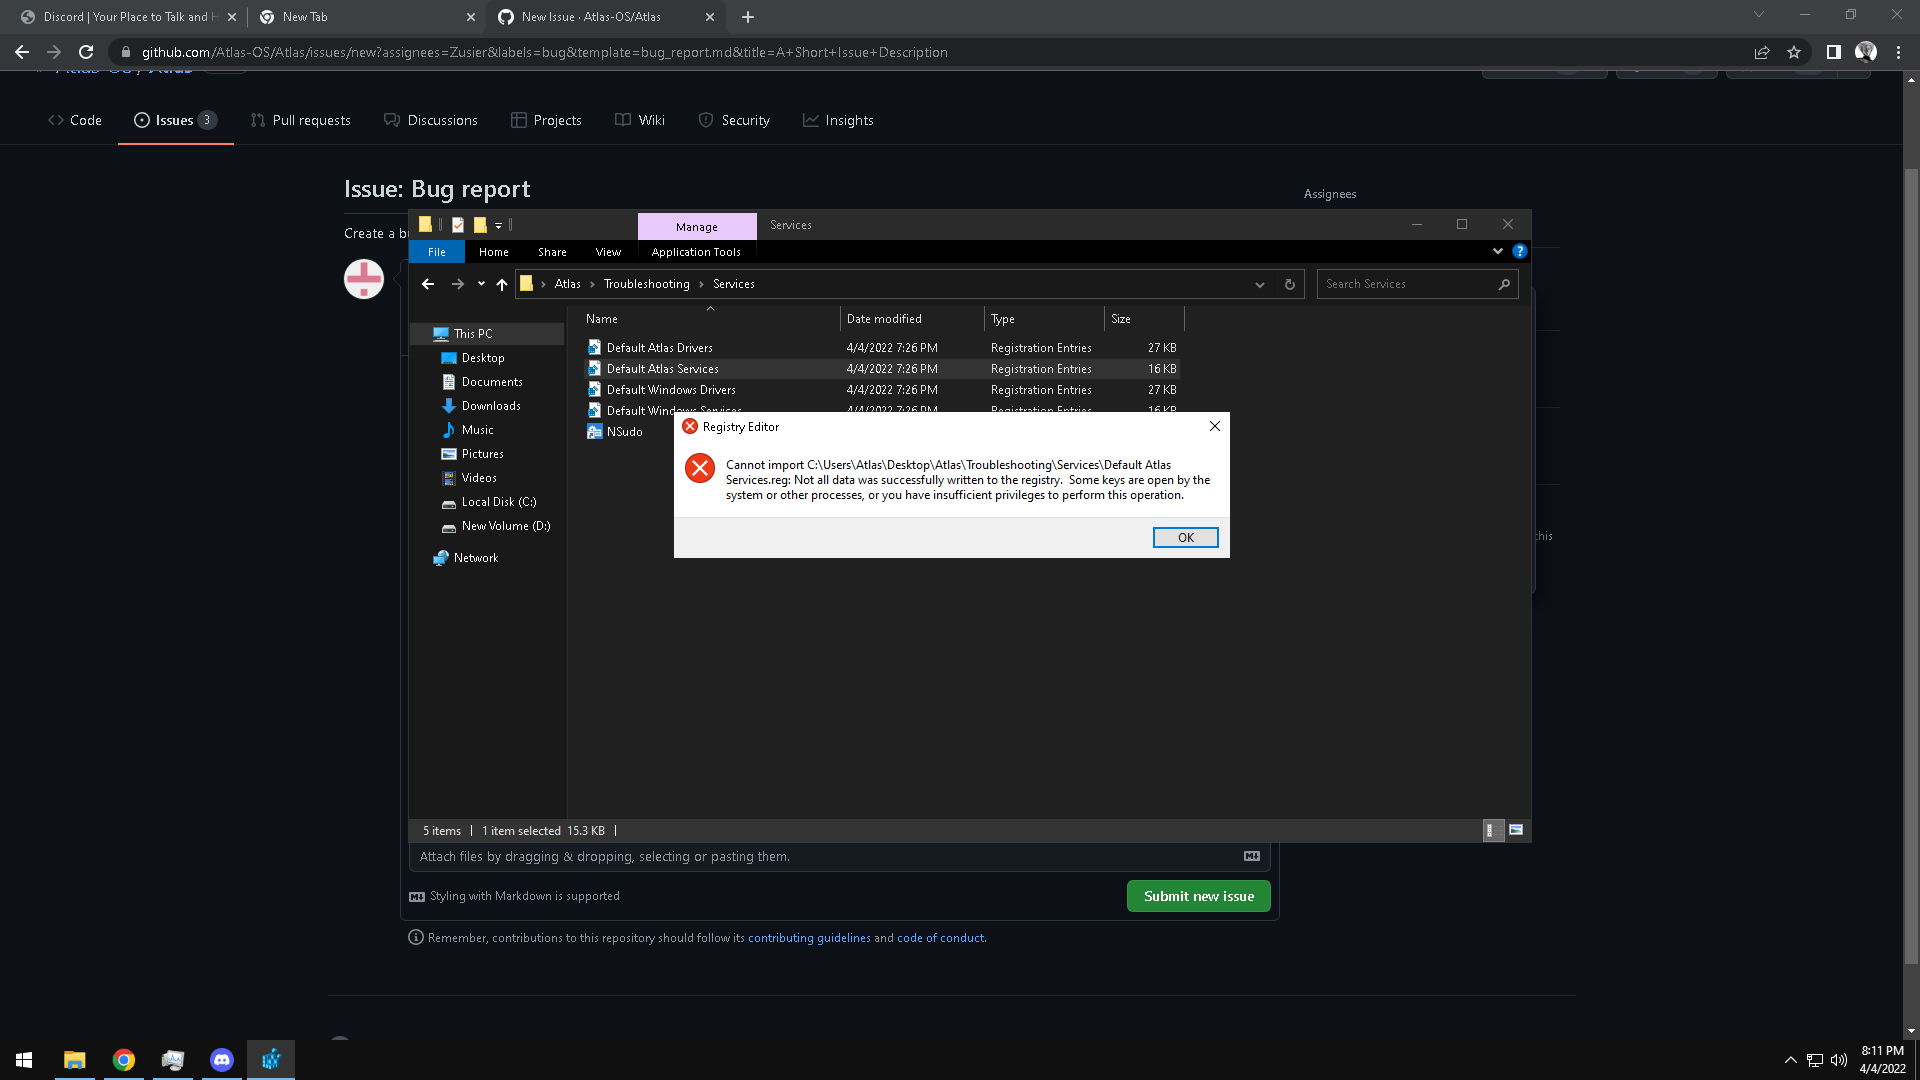Switch Explorer to large icons view
This screenshot has width=1920, height=1080.
(x=1516, y=831)
